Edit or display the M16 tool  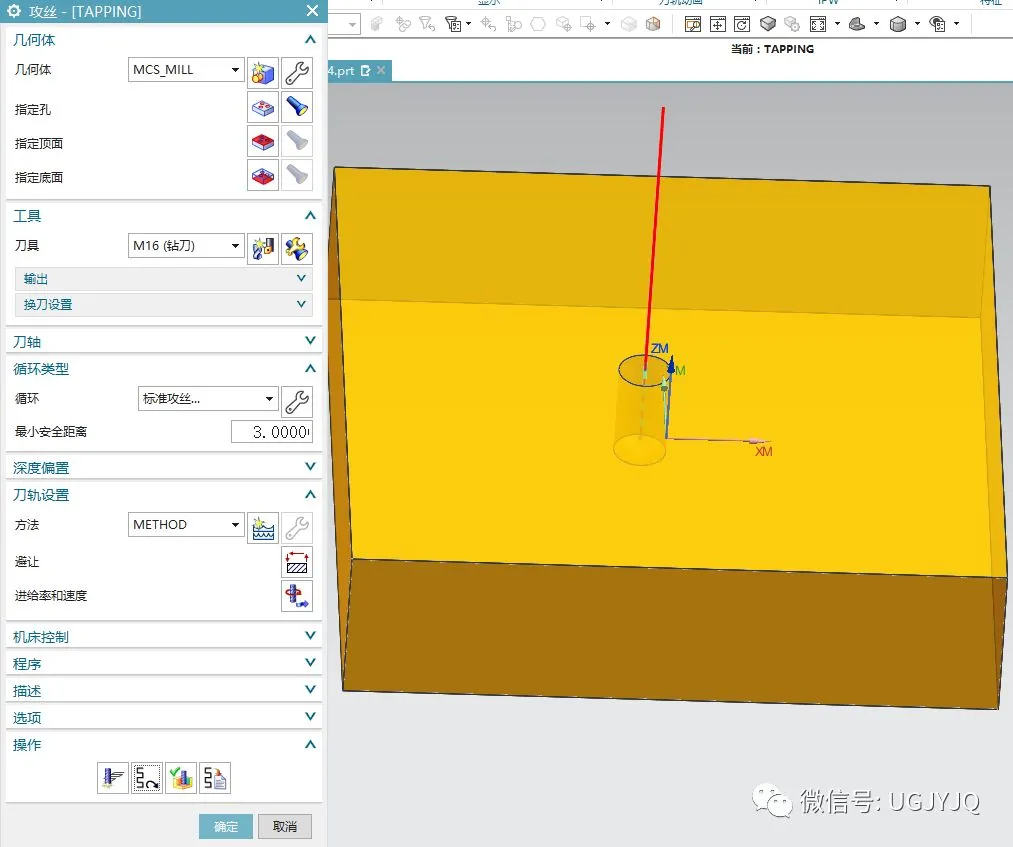coord(297,249)
